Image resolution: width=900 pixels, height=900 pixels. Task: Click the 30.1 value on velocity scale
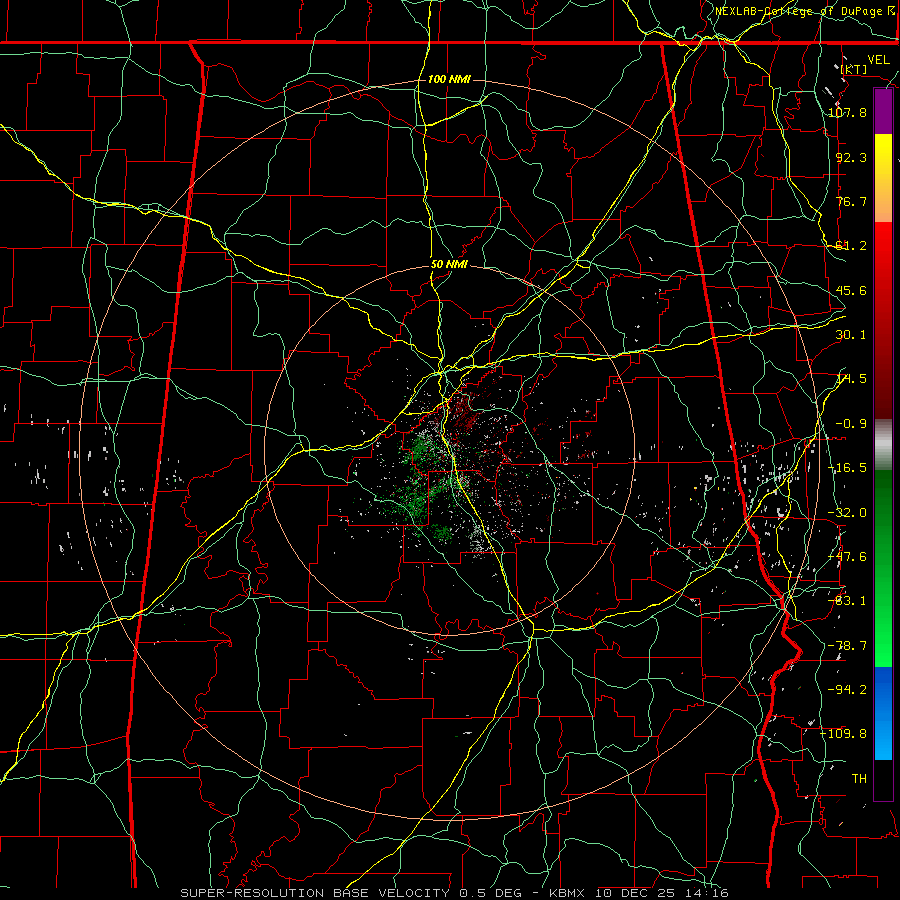tap(851, 335)
